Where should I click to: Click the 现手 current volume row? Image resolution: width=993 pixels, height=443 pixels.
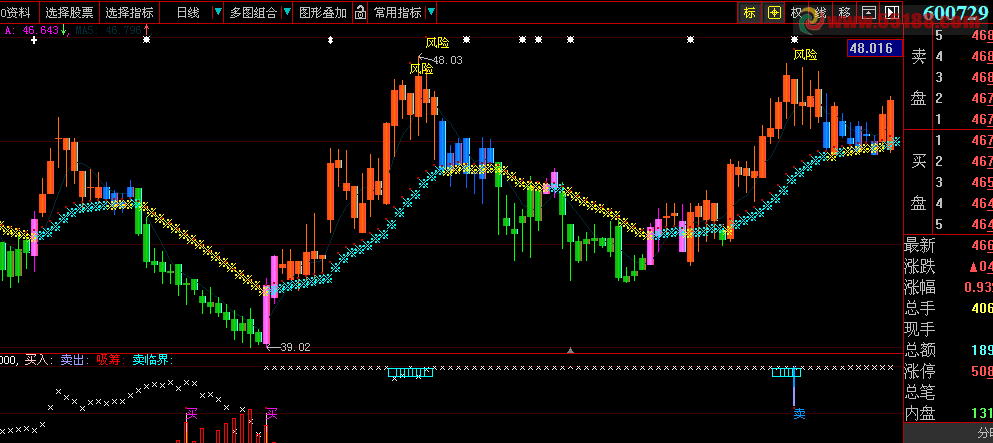pos(948,329)
